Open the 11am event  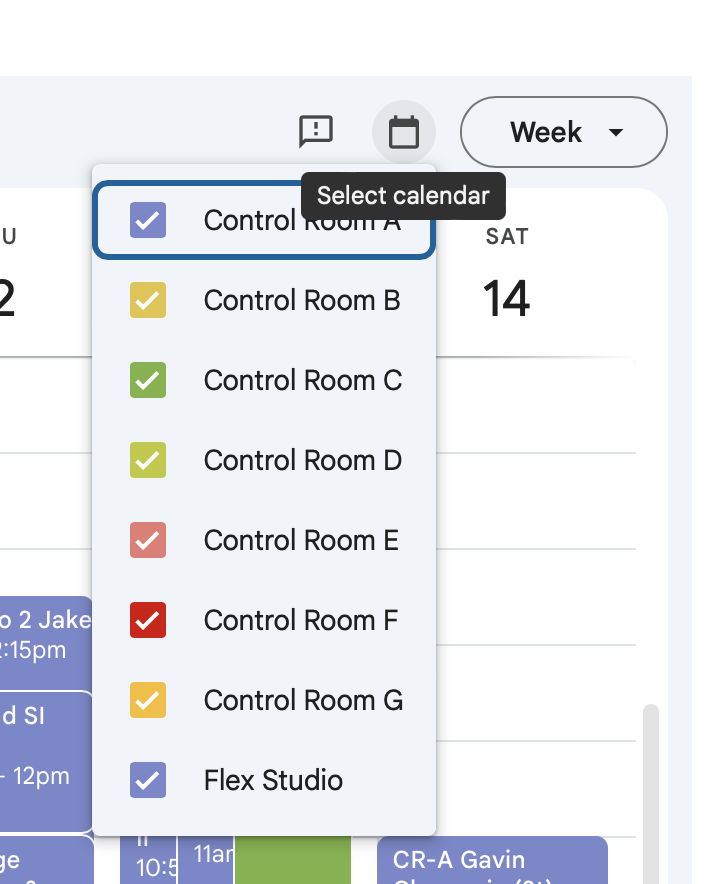tap(207, 862)
